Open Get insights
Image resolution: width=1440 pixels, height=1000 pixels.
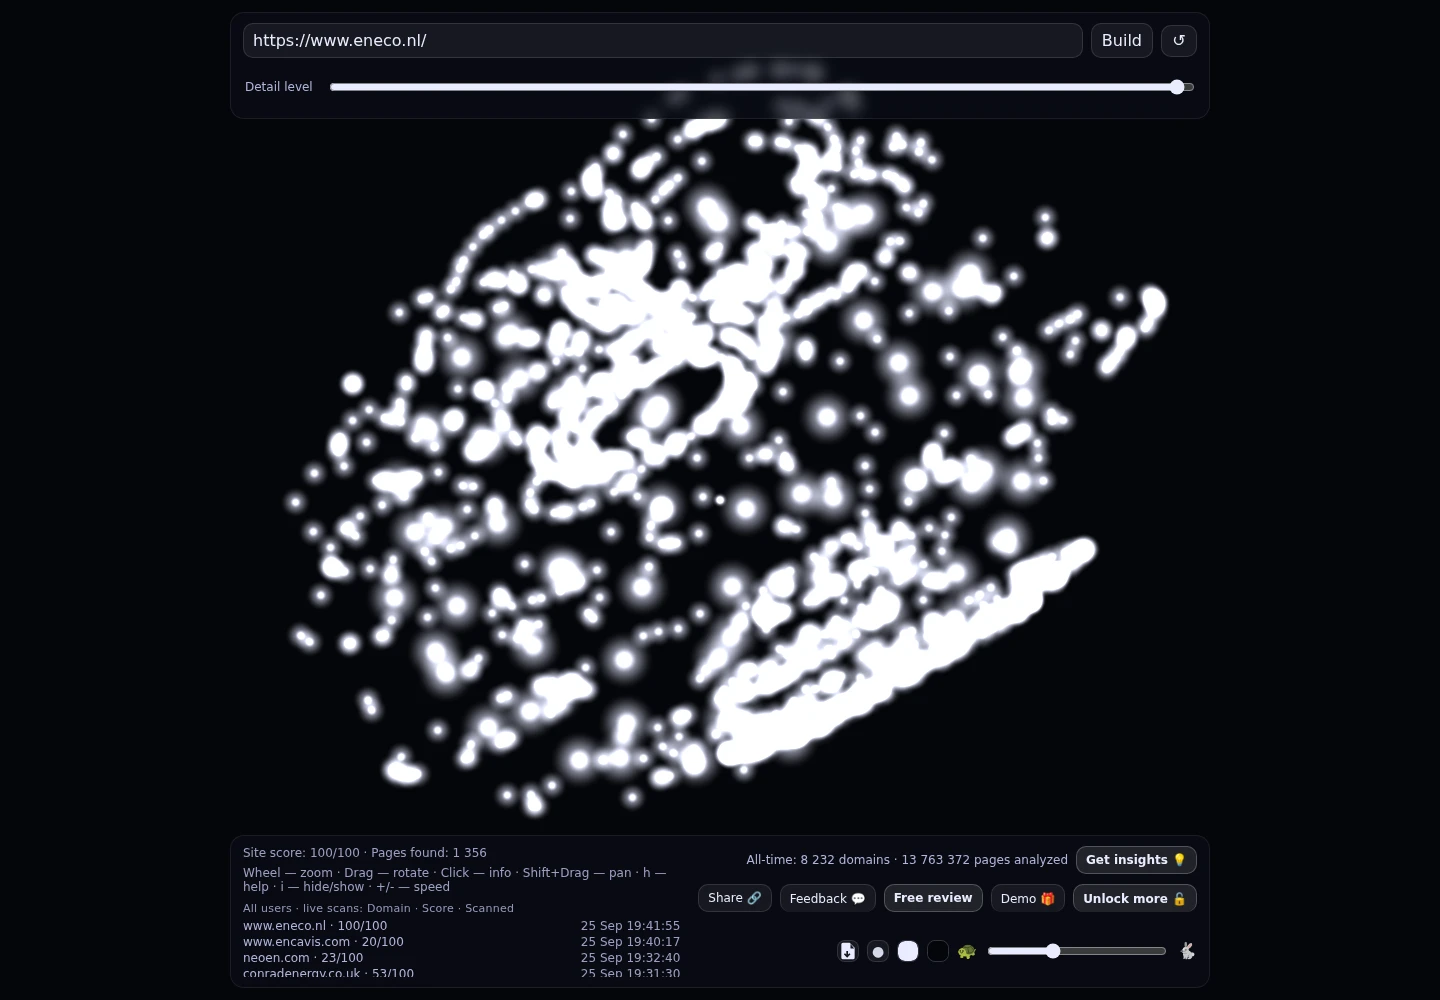pyautogui.click(x=1136, y=860)
